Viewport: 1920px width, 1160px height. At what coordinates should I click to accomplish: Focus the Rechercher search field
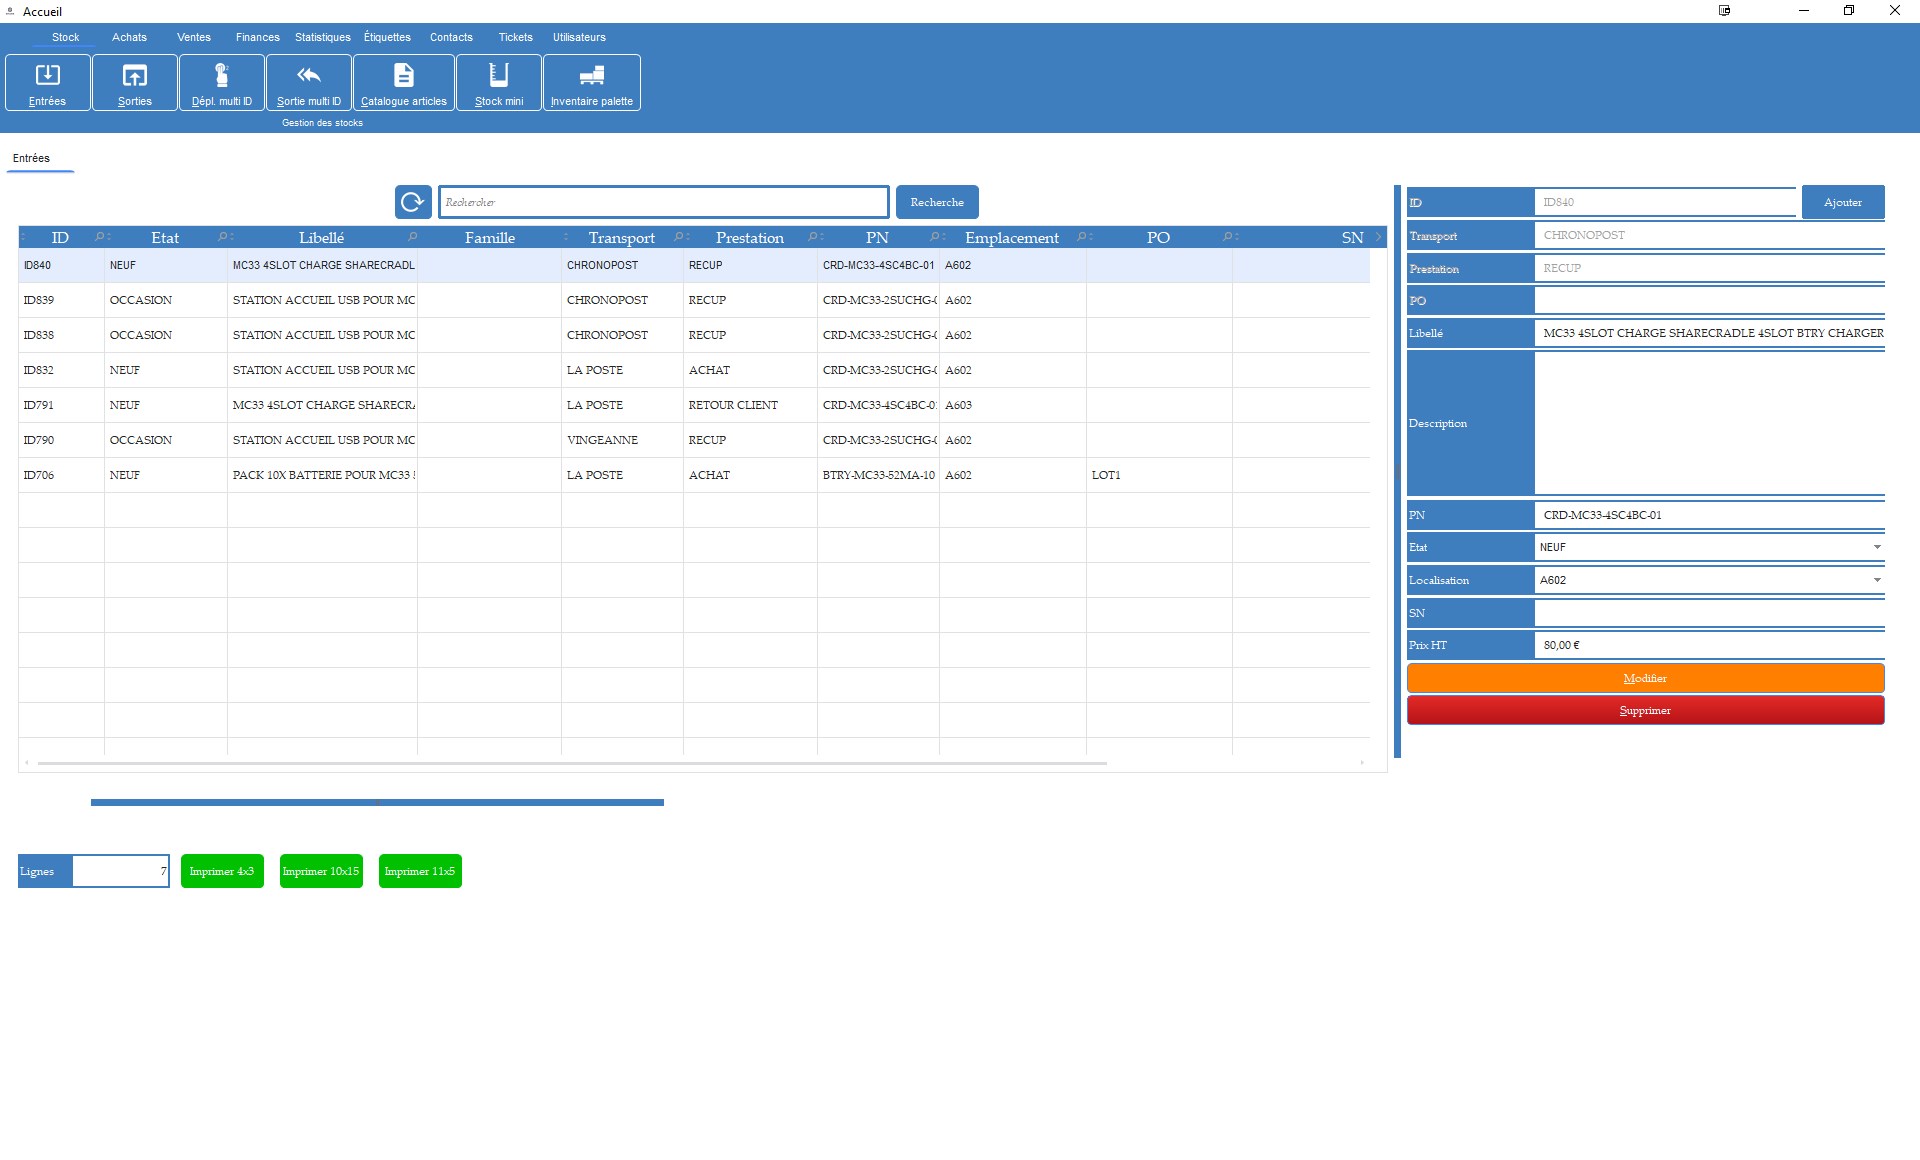pyautogui.click(x=663, y=202)
